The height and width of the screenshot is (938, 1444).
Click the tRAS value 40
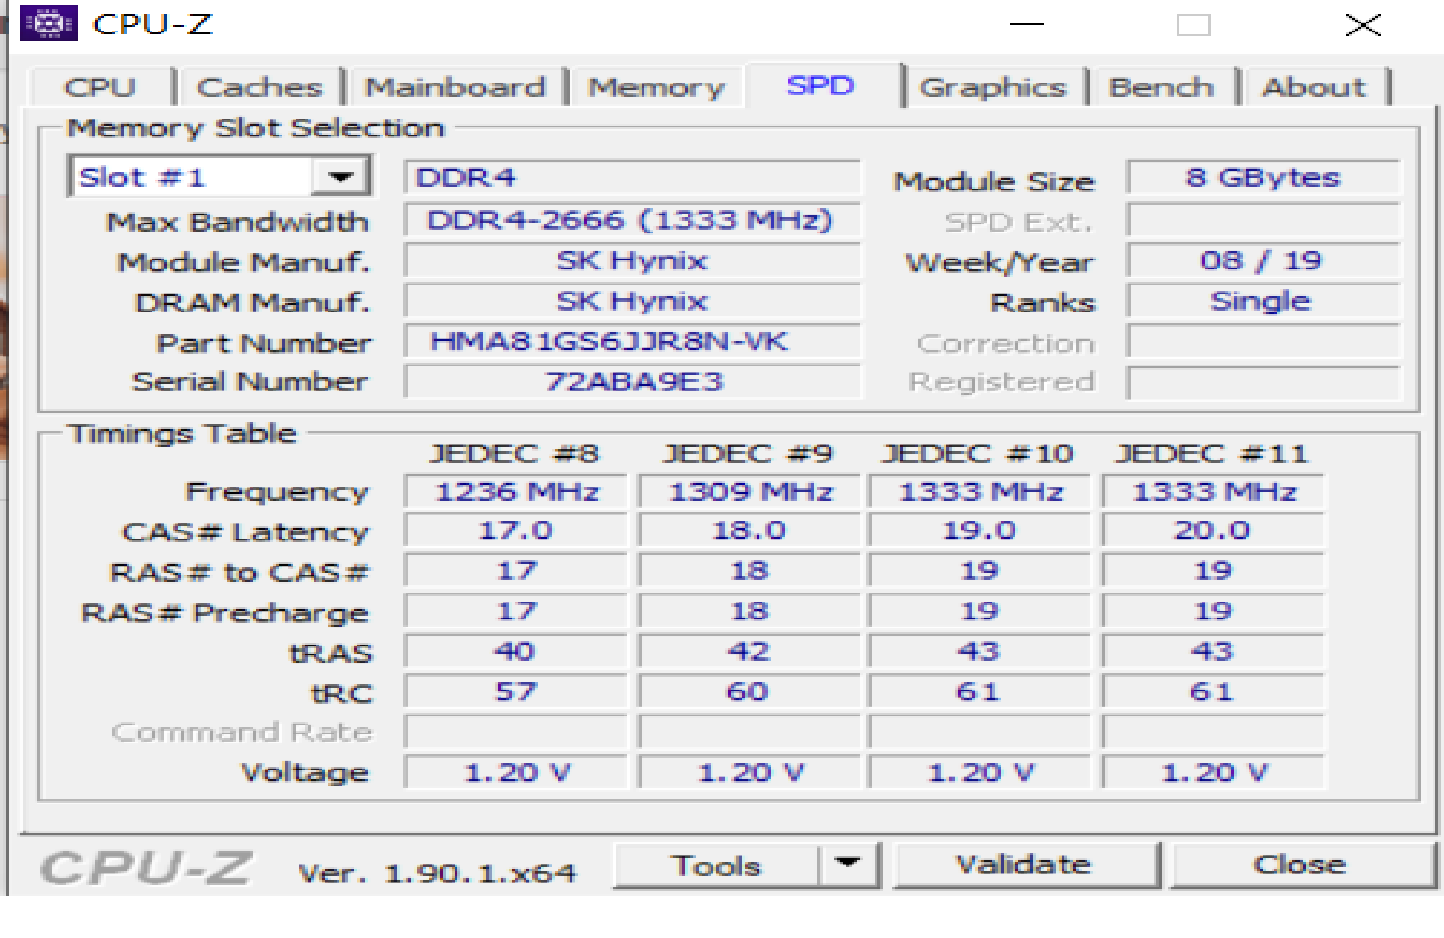(x=516, y=651)
